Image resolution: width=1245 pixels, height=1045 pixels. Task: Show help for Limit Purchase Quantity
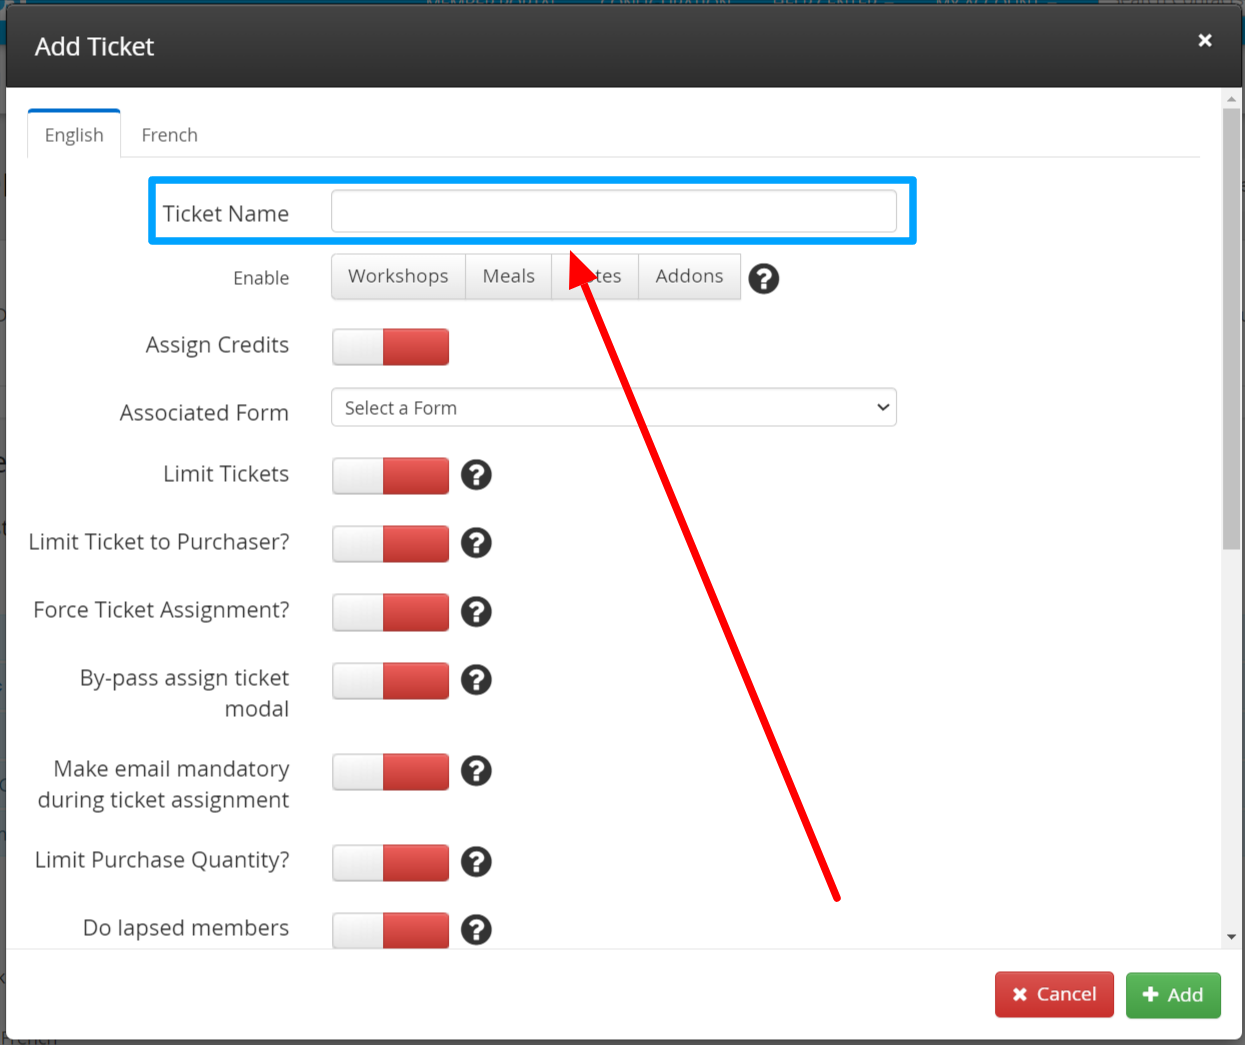[x=476, y=862]
